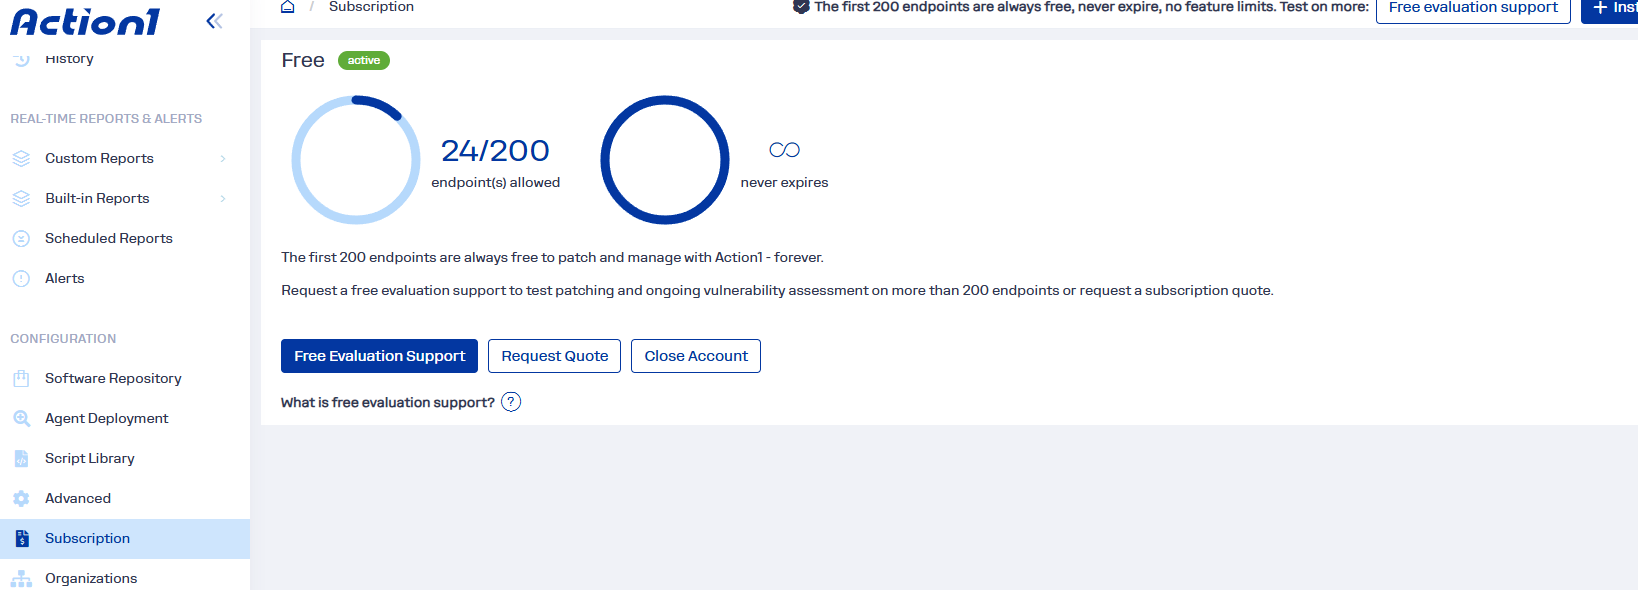The height and width of the screenshot is (590, 1638).
Task: Click the REAL-TIME REPORTS & ALERTS heading
Action: pyautogui.click(x=106, y=118)
